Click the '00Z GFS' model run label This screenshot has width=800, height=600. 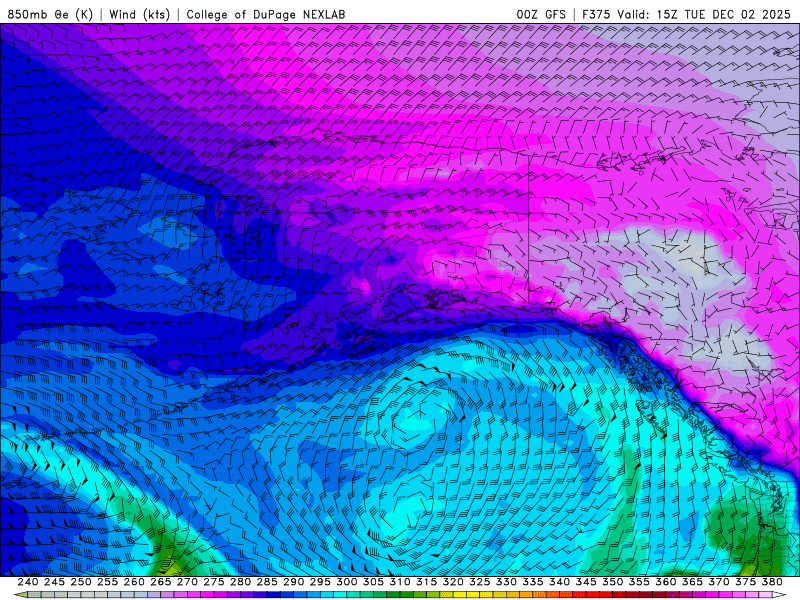(541, 14)
